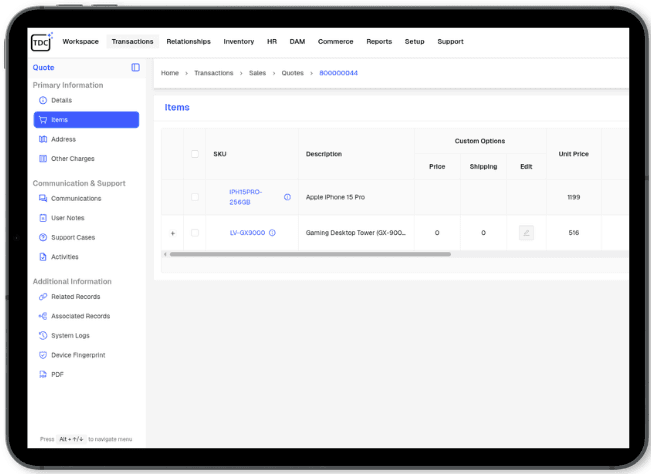Select Support Cases in sidebar

pos(86,237)
